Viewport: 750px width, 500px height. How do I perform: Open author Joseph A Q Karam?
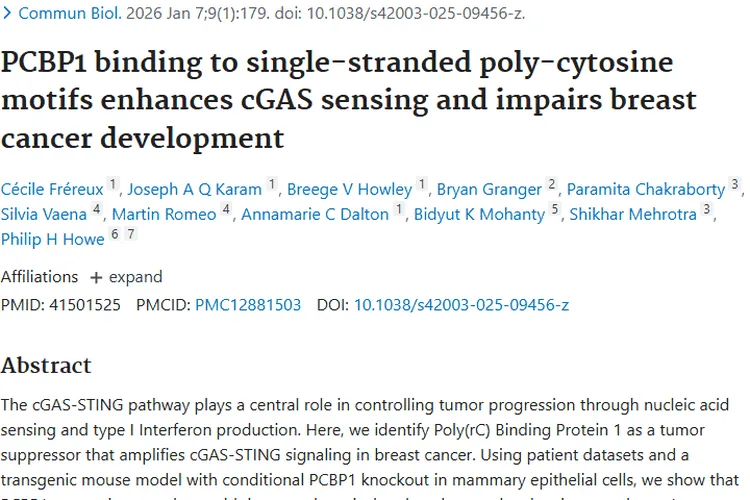pyautogui.click(x=195, y=189)
